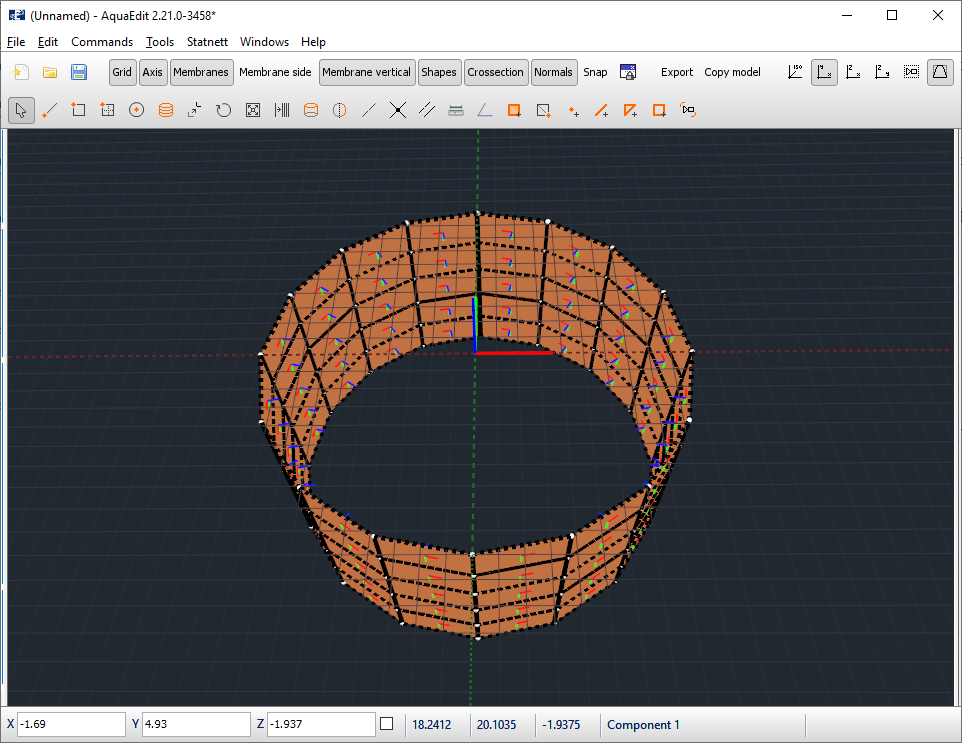This screenshot has width=962, height=743.
Task: Click the X coordinate input field
Action: (x=72, y=725)
